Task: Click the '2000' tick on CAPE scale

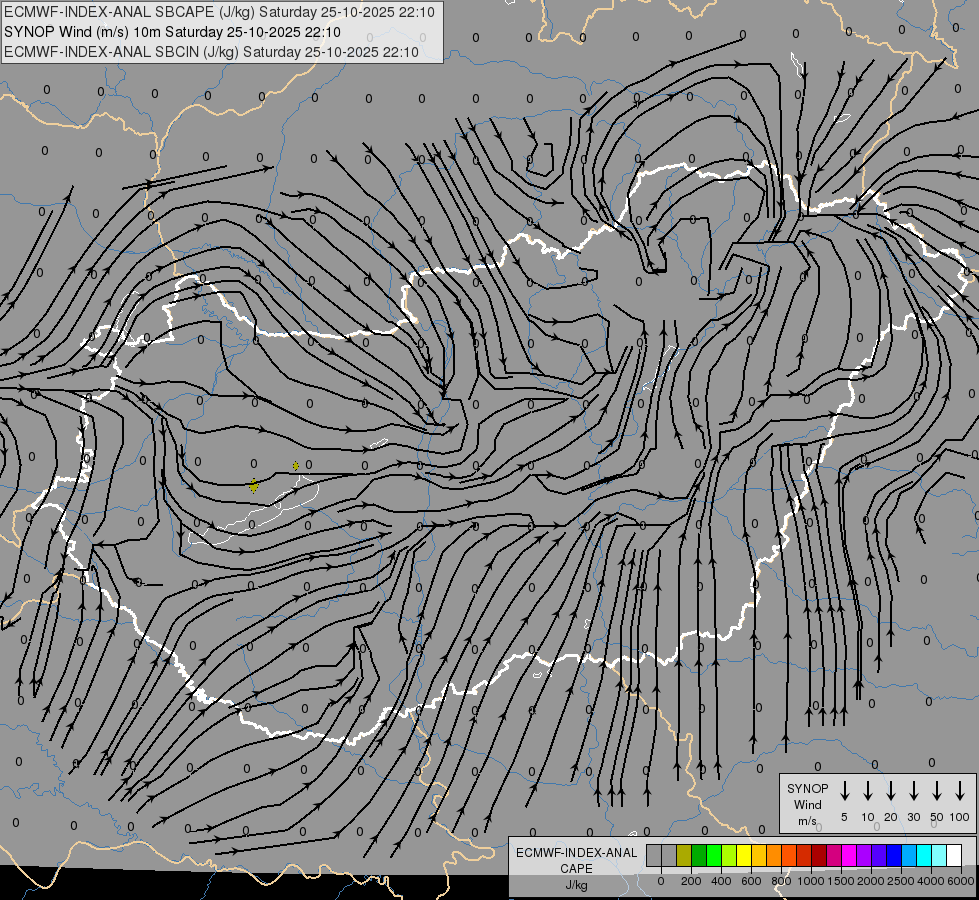Action: (x=871, y=881)
